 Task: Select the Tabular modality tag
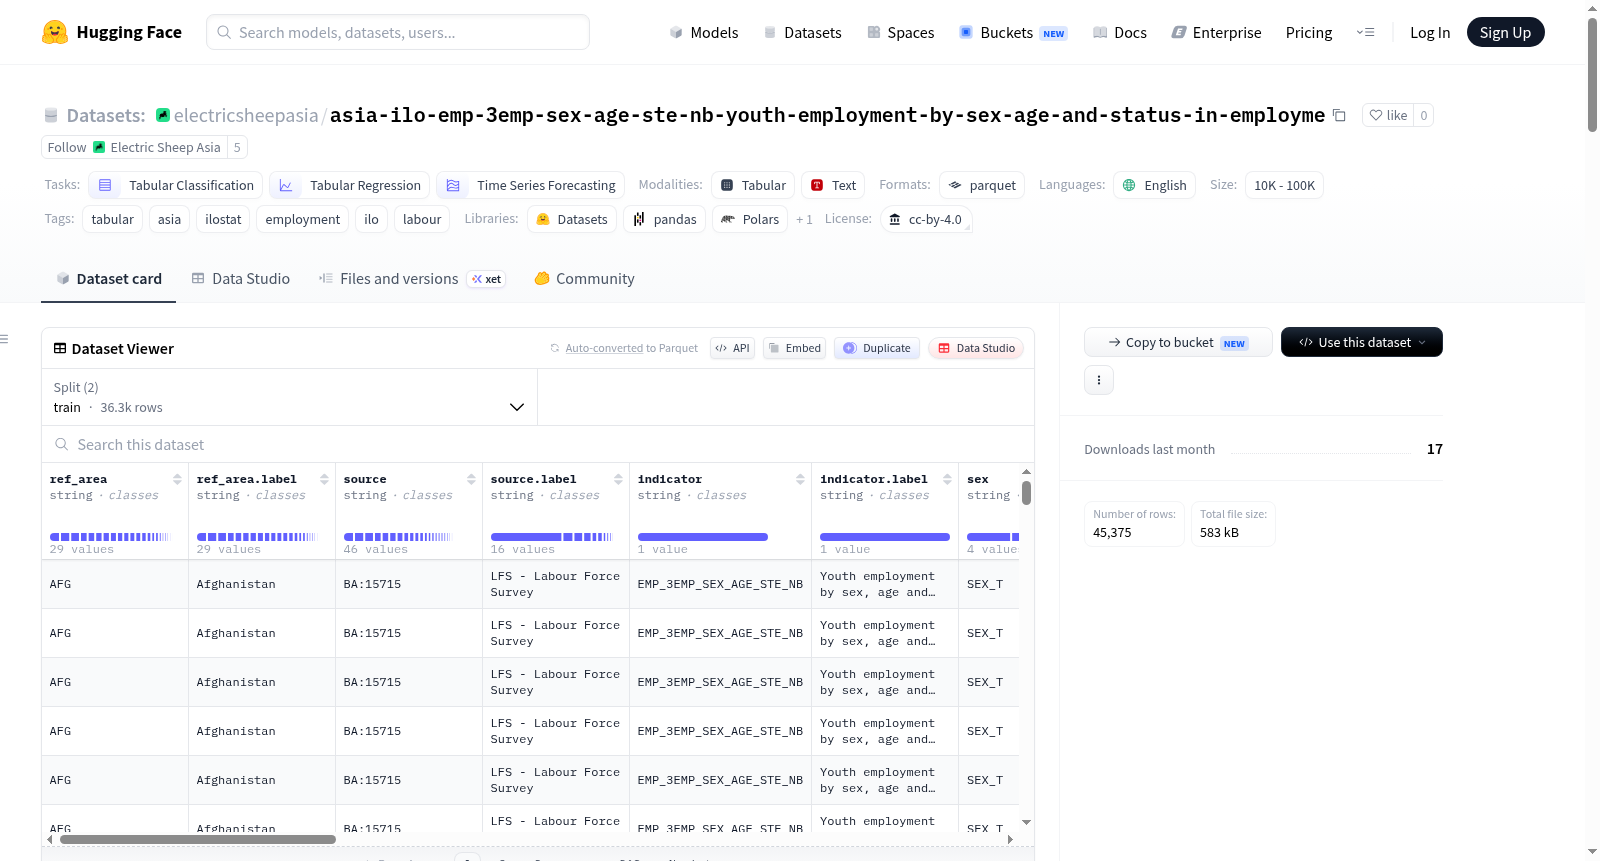tap(753, 185)
